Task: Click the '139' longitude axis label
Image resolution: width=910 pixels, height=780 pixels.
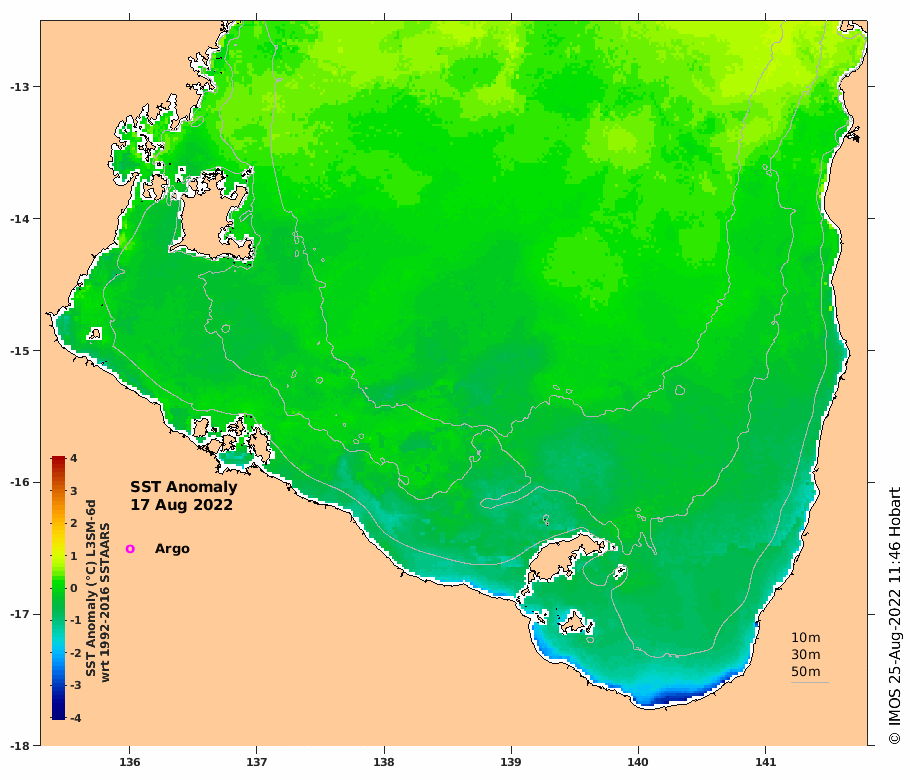Action: click(x=511, y=762)
